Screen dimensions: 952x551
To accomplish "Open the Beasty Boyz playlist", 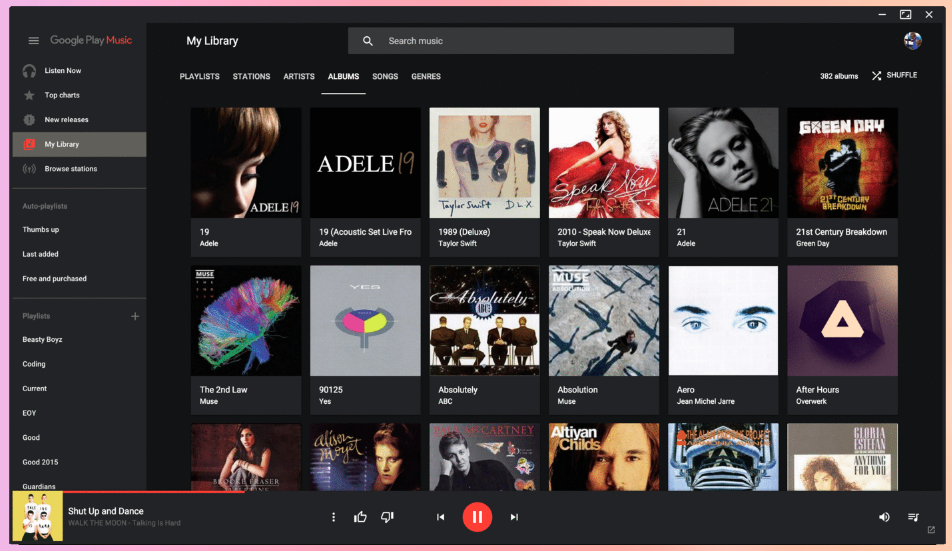I will pos(42,339).
